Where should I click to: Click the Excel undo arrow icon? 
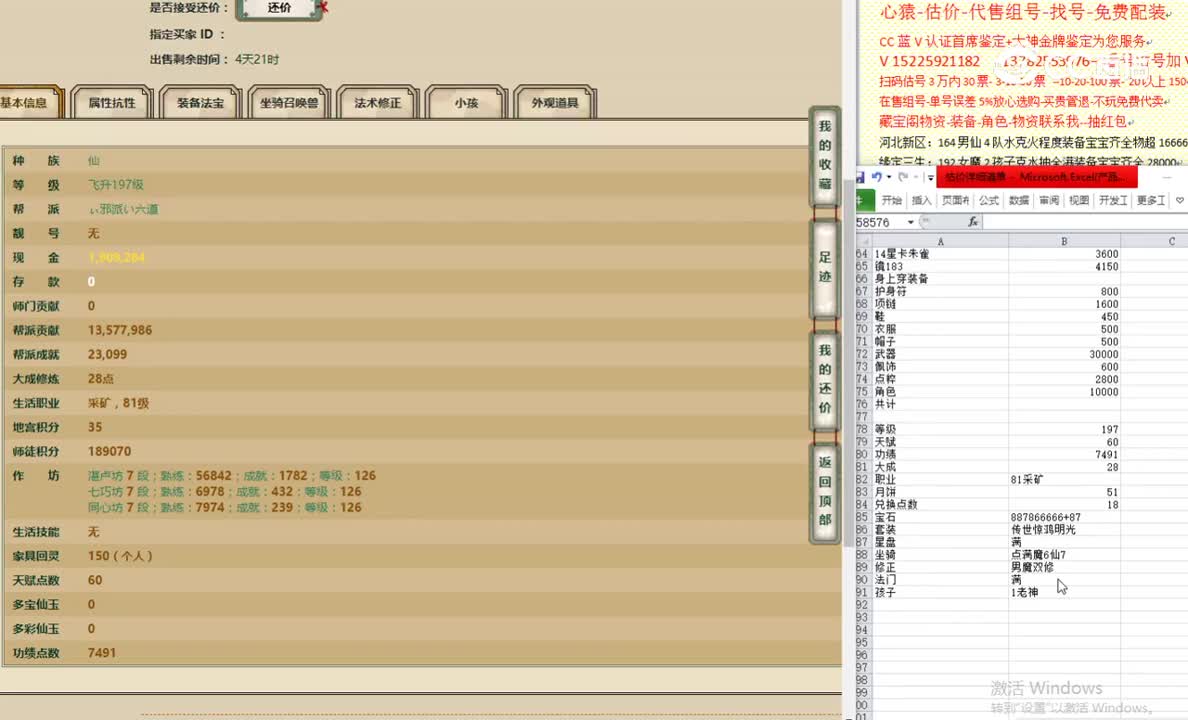click(x=877, y=177)
